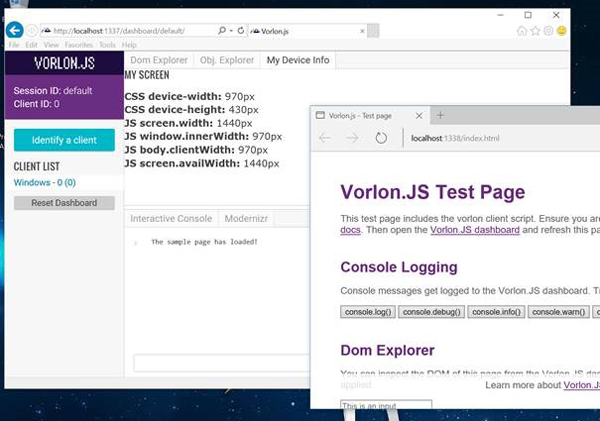Select the My Device Info tab
This screenshot has width=600, height=421.
pos(298,60)
